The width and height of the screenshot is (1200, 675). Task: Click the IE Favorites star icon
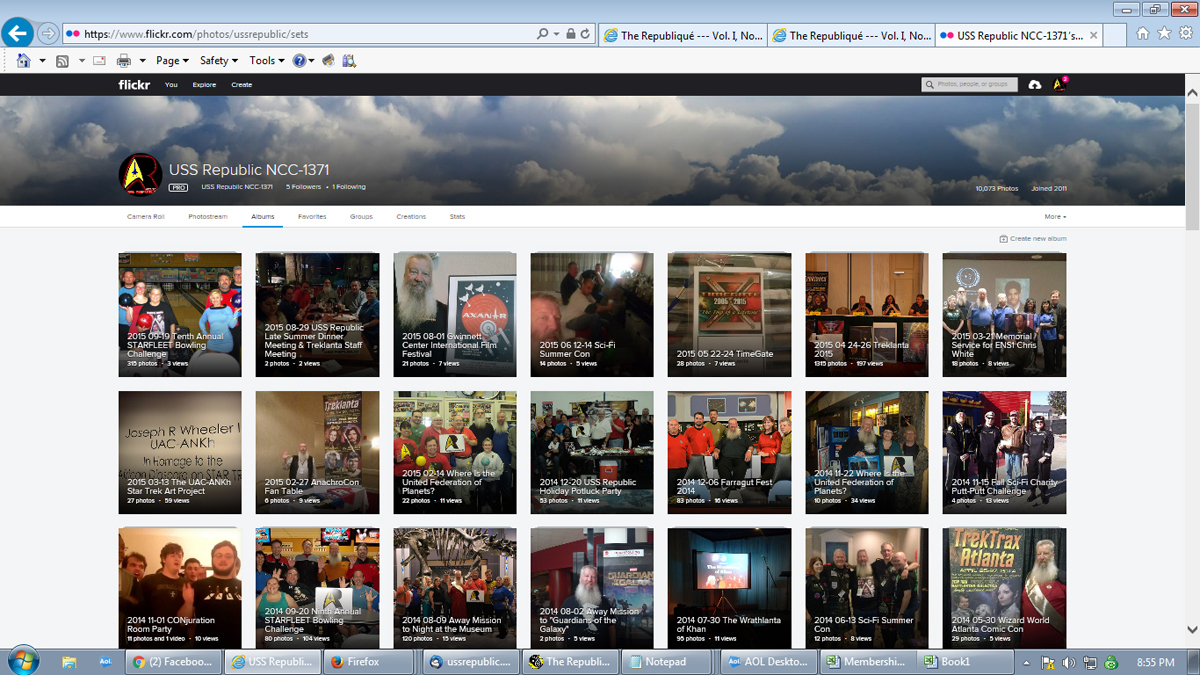(x=1164, y=34)
